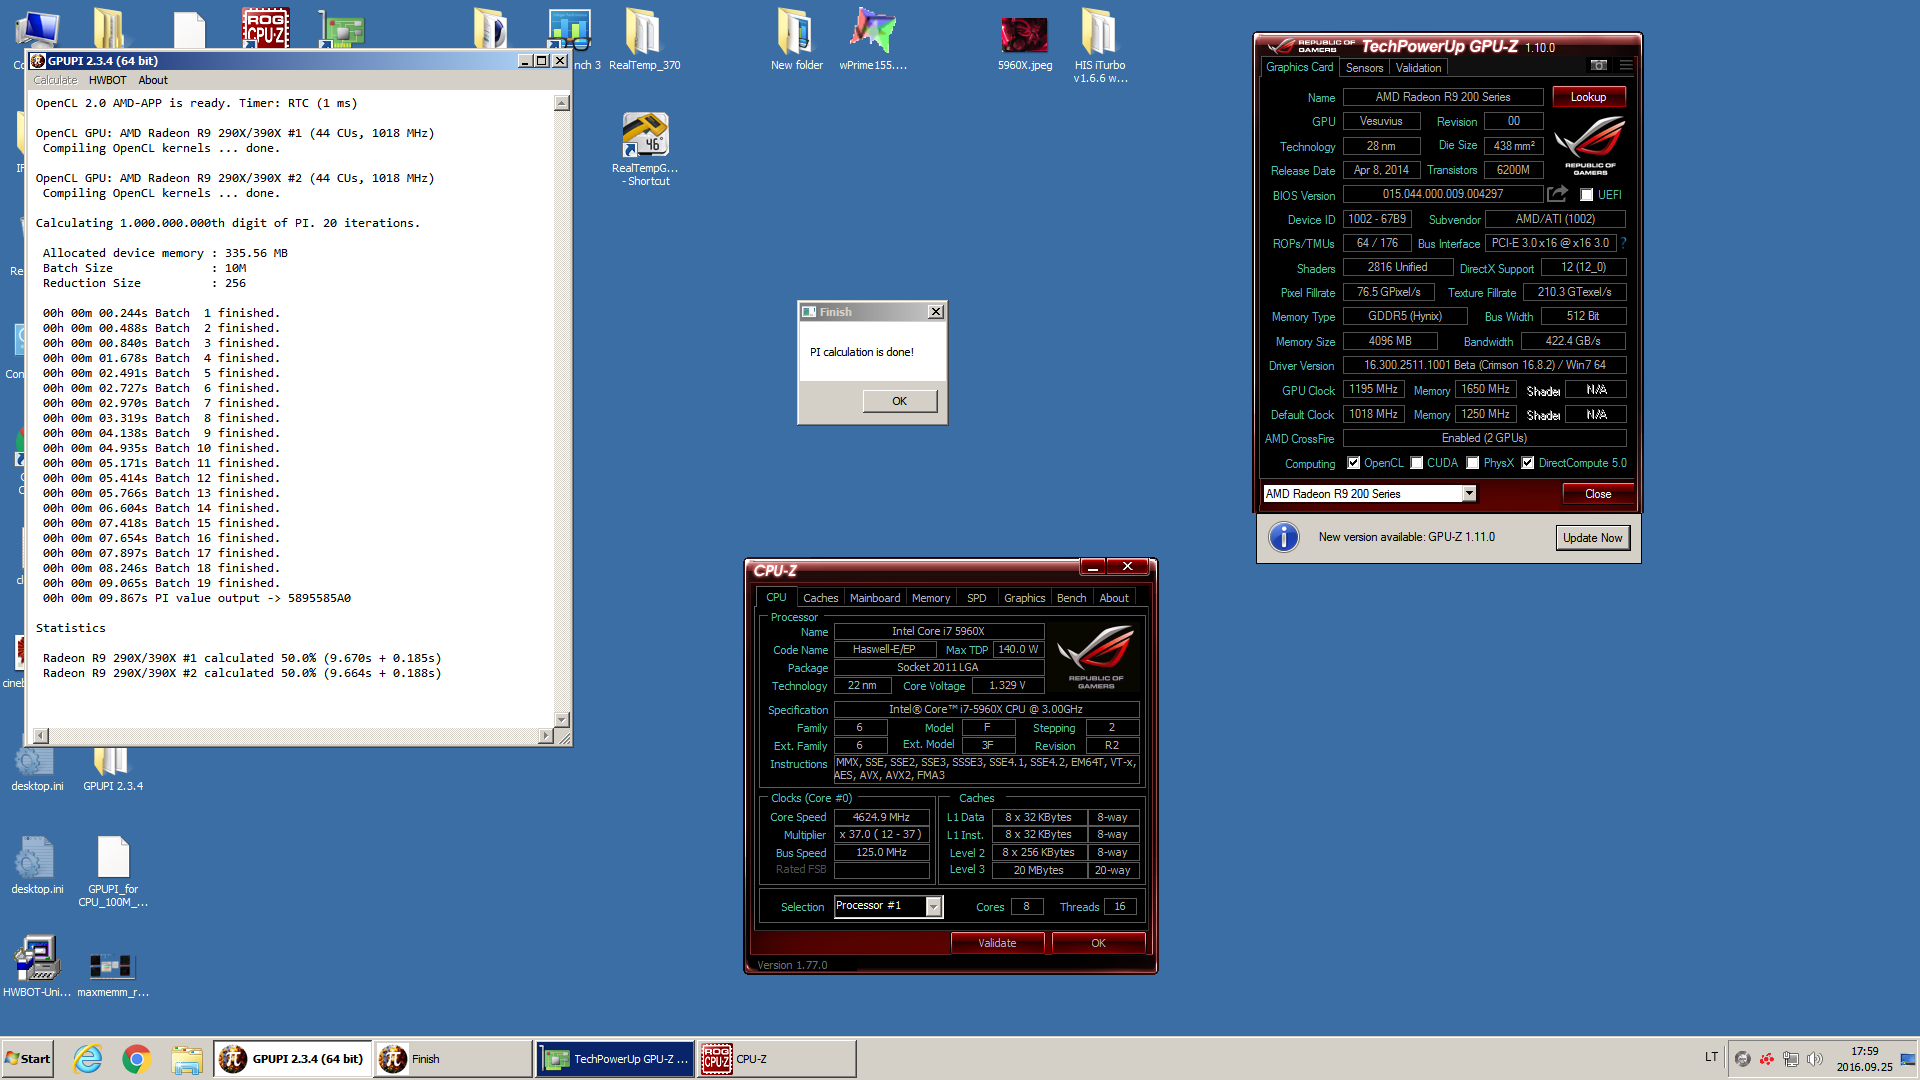Open the HWBOT menu in GPUPI
The width and height of the screenshot is (1920, 1080).
coord(107,80)
